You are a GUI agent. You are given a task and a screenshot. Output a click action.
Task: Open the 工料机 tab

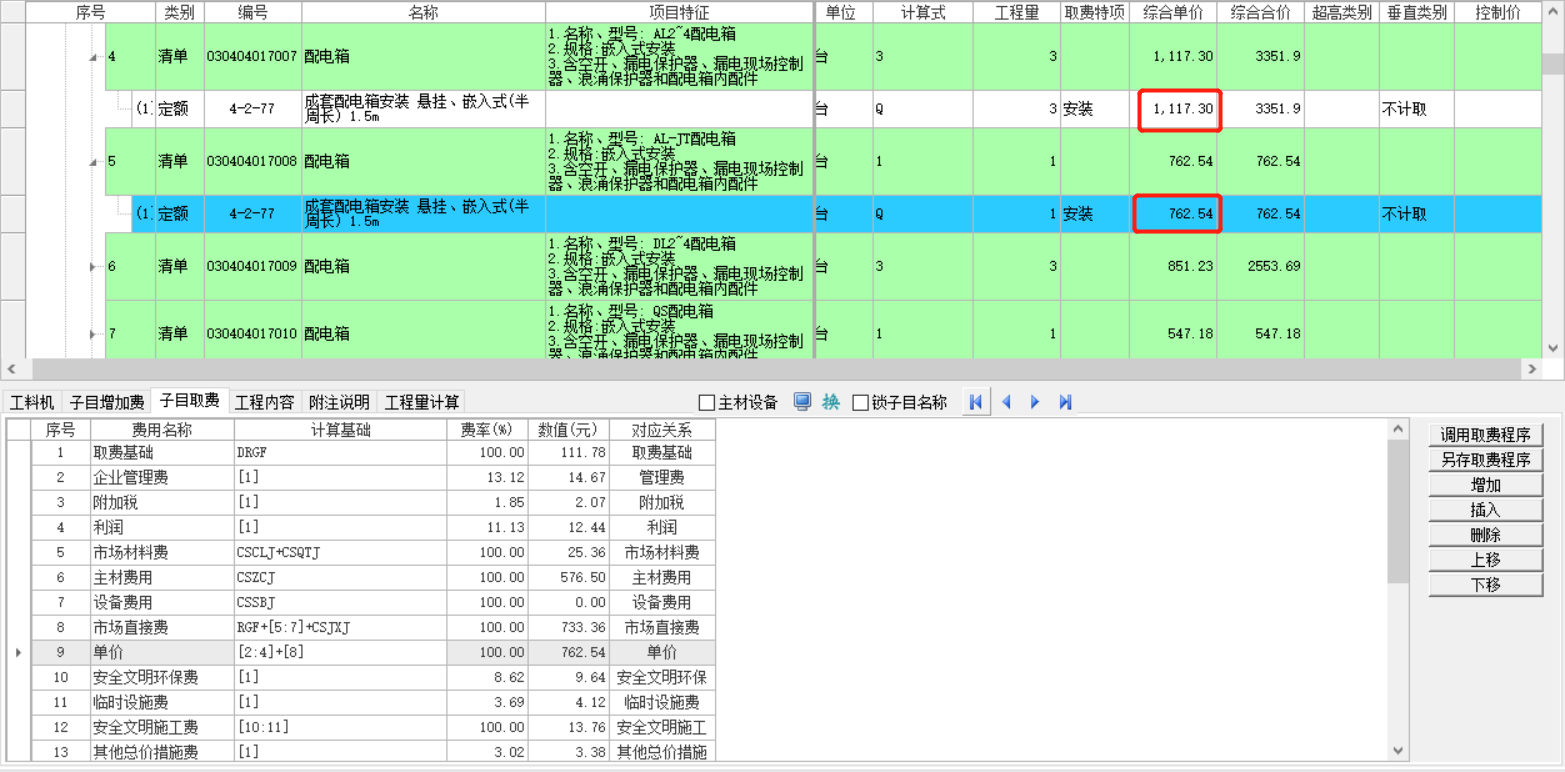[x=32, y=402]
